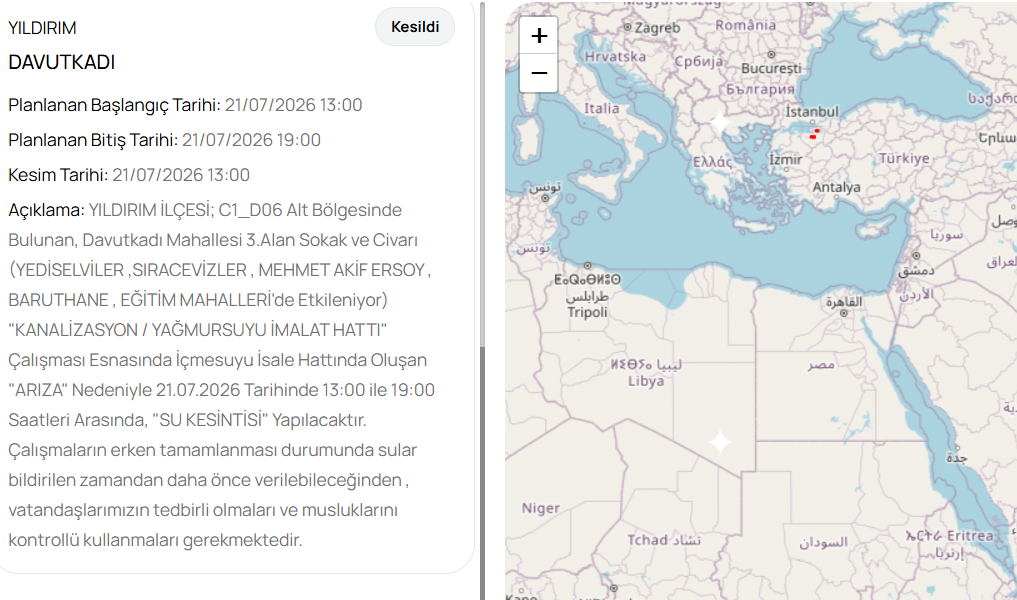Click the Zagreb city label on map
Viewport: 1017px width, 600px height.
[x=657, y=28]
